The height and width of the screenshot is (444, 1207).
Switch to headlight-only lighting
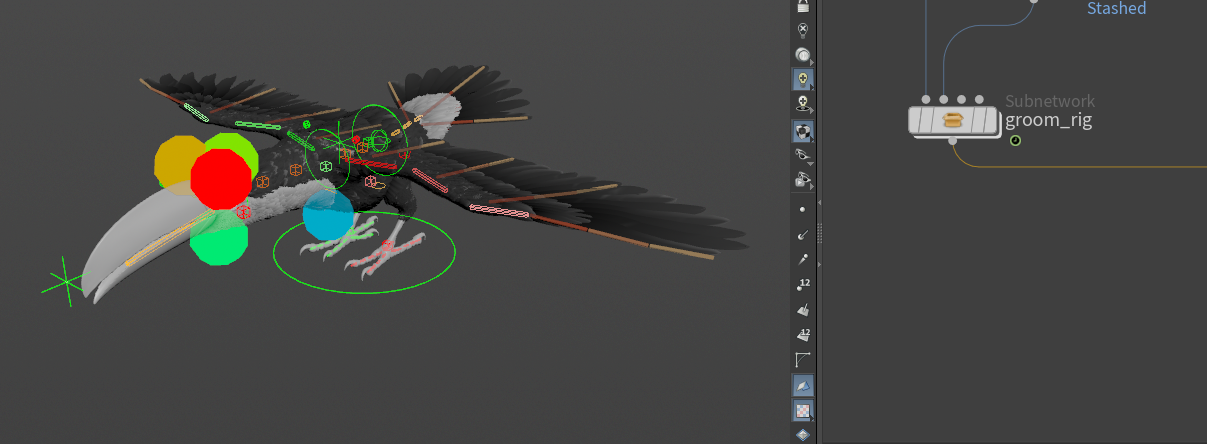pos(803,54)
